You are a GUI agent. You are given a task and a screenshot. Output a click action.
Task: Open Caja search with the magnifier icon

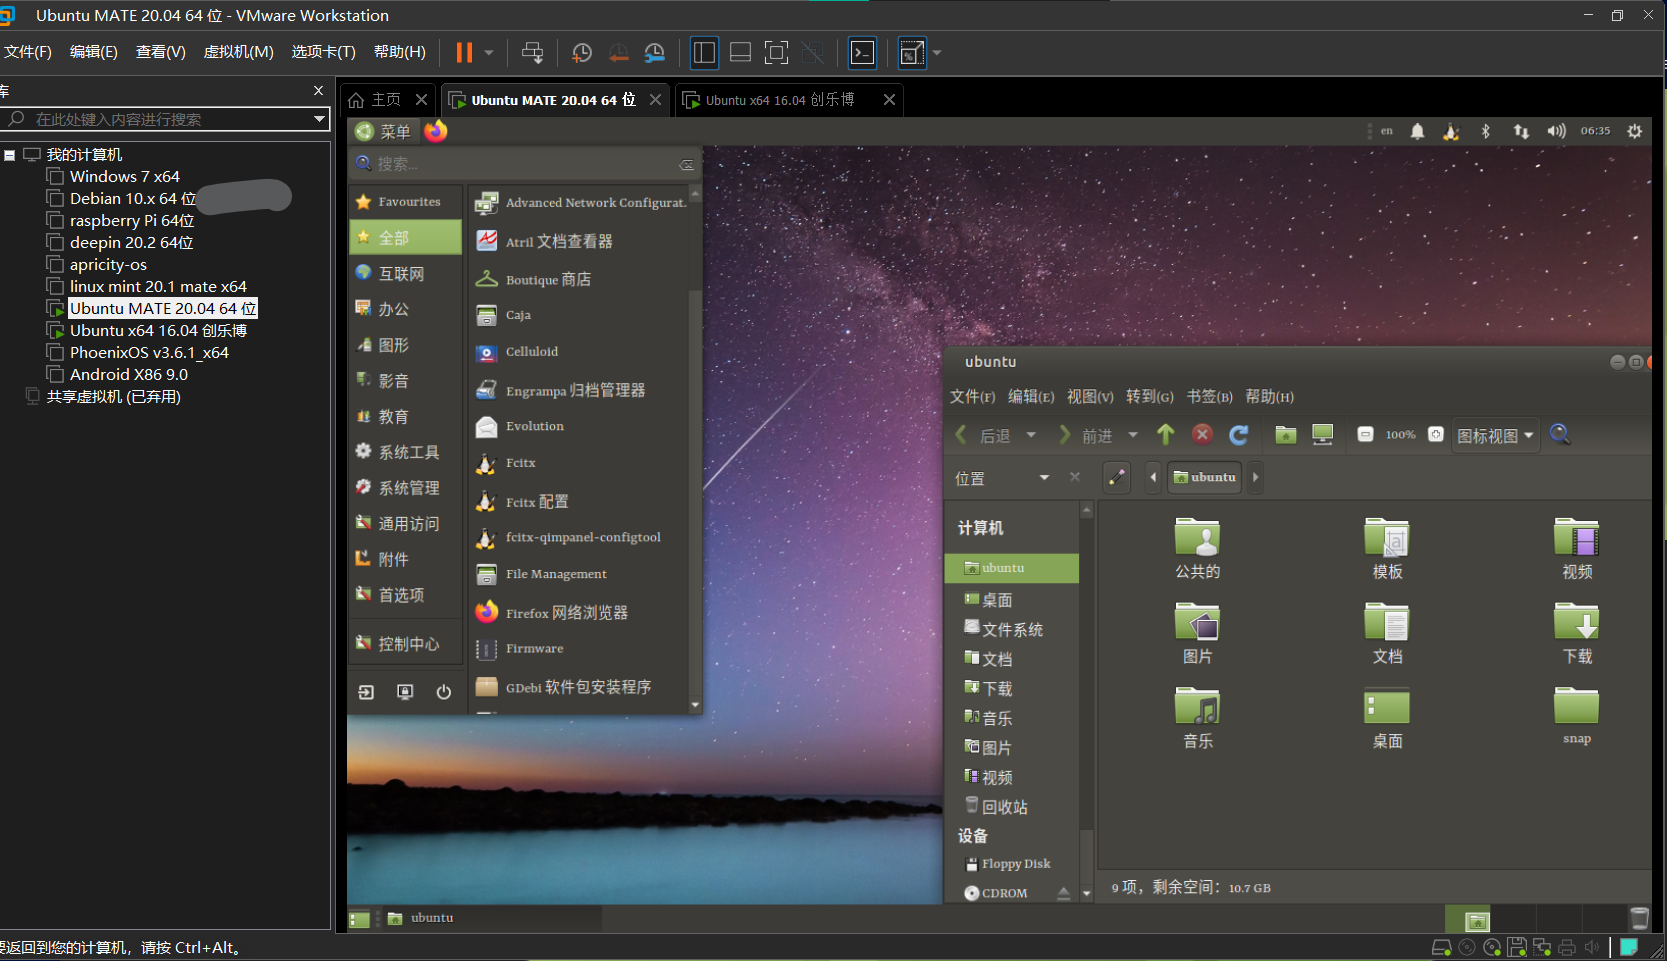pyautogui.click(x=1560, y=435)
